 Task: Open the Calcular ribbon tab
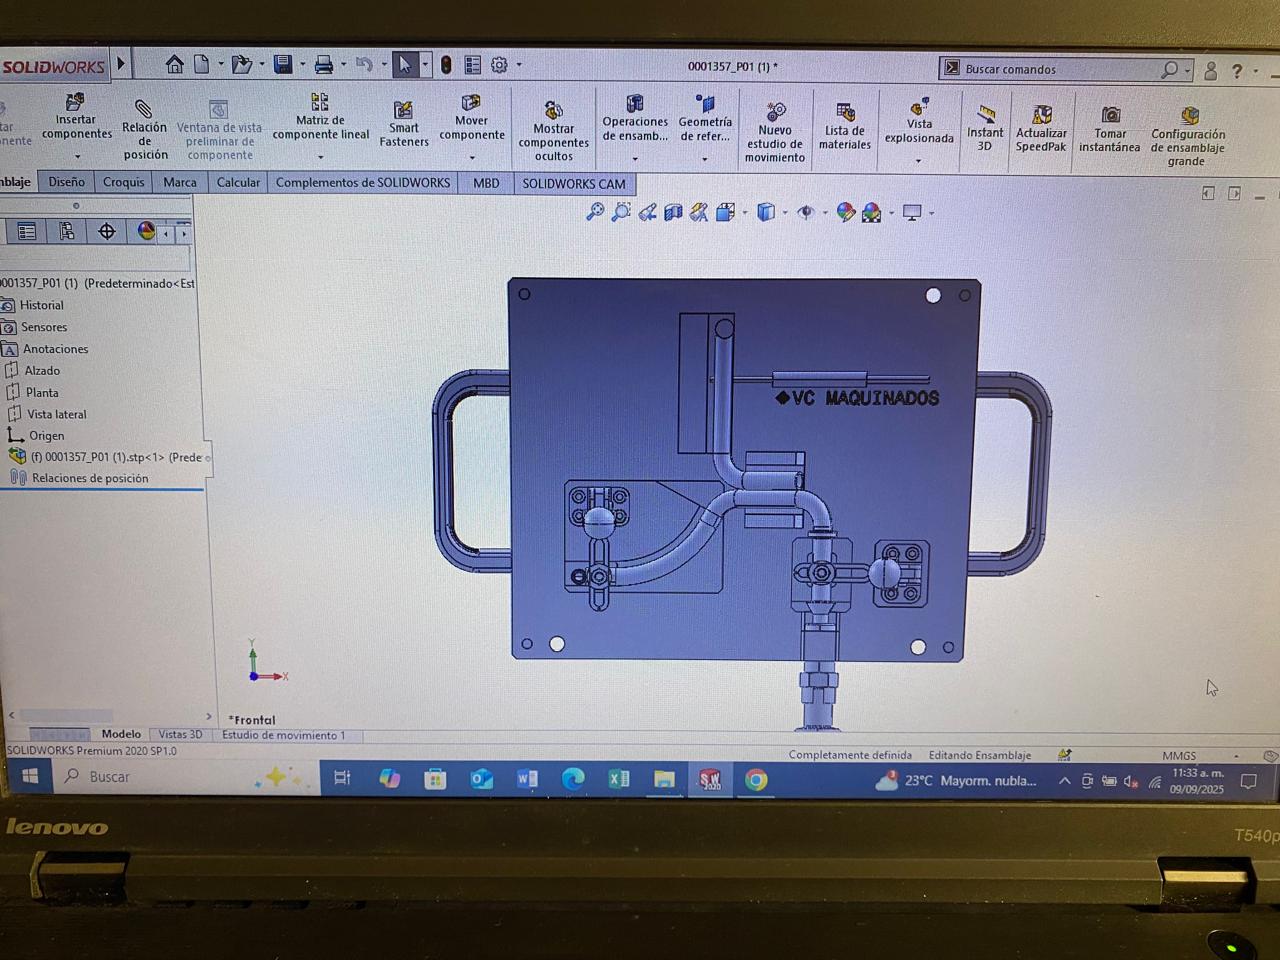point(238,183)
